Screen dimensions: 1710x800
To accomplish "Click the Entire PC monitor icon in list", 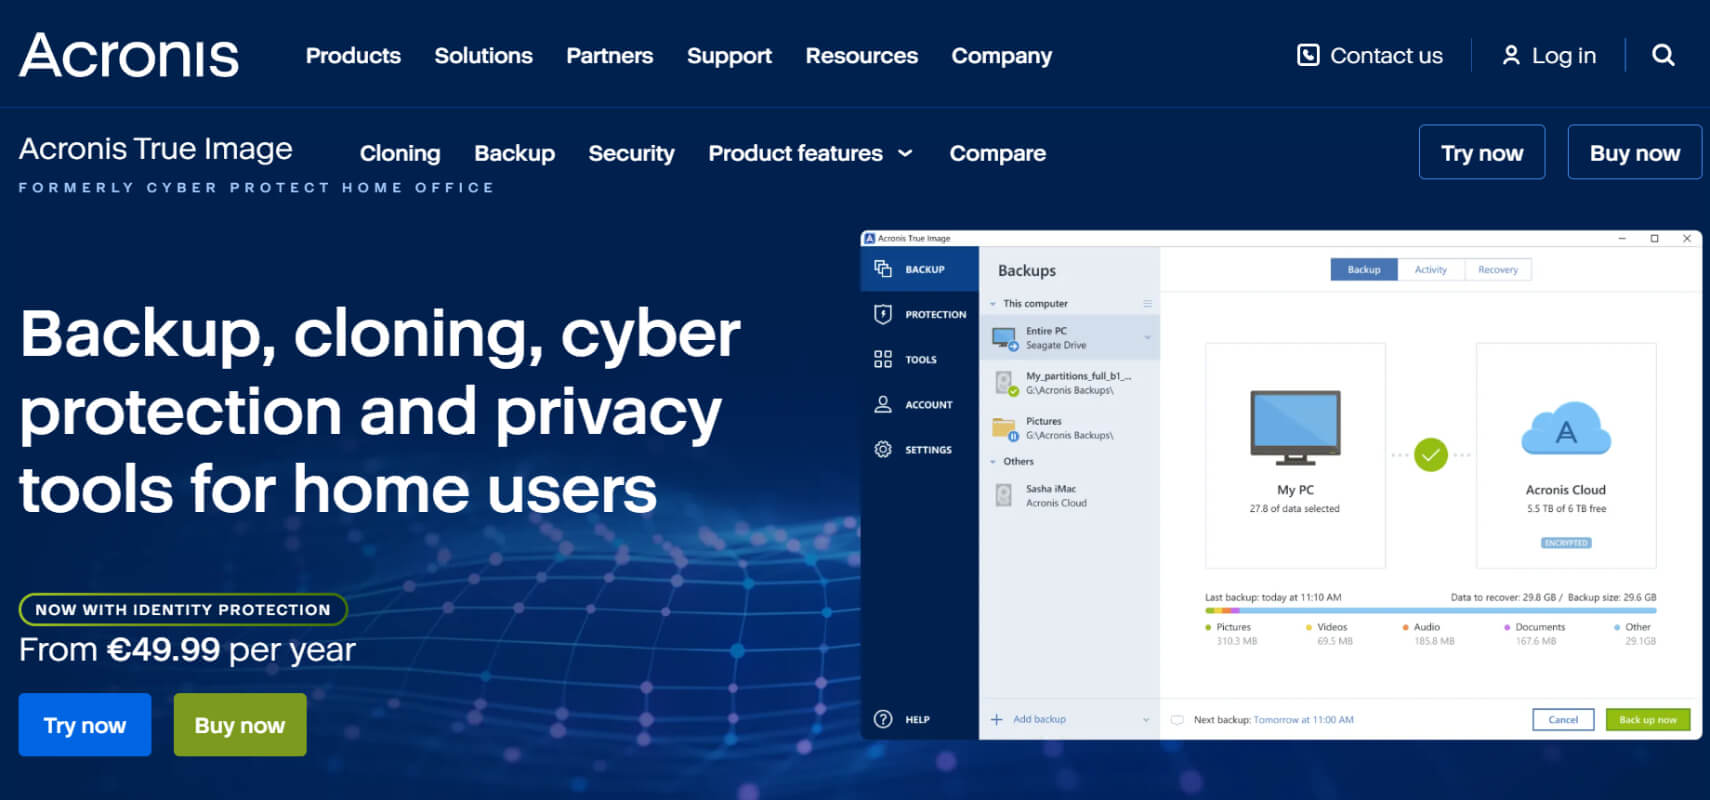I will tap(1005, 338).
